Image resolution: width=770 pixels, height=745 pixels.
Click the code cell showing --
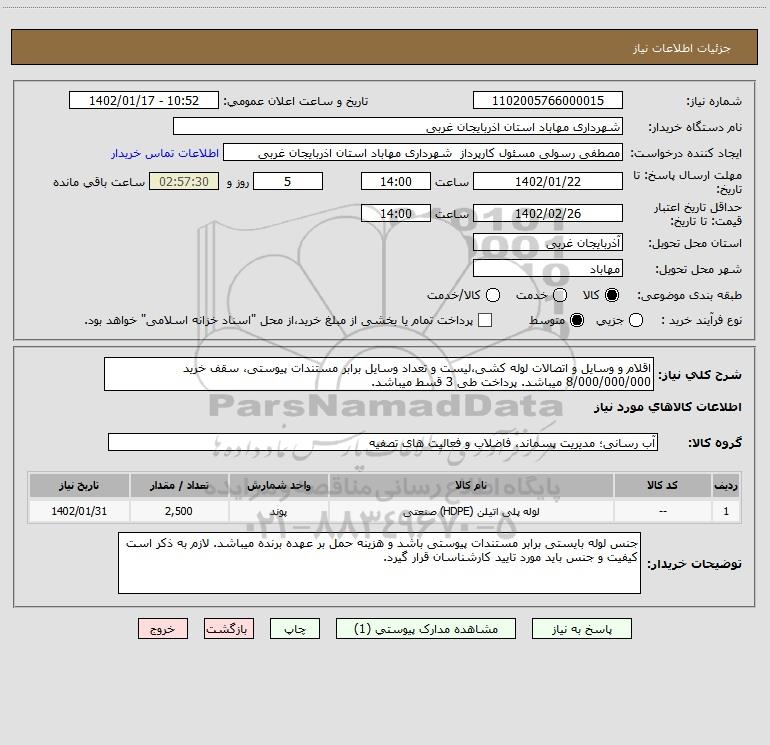pos(662,511)
